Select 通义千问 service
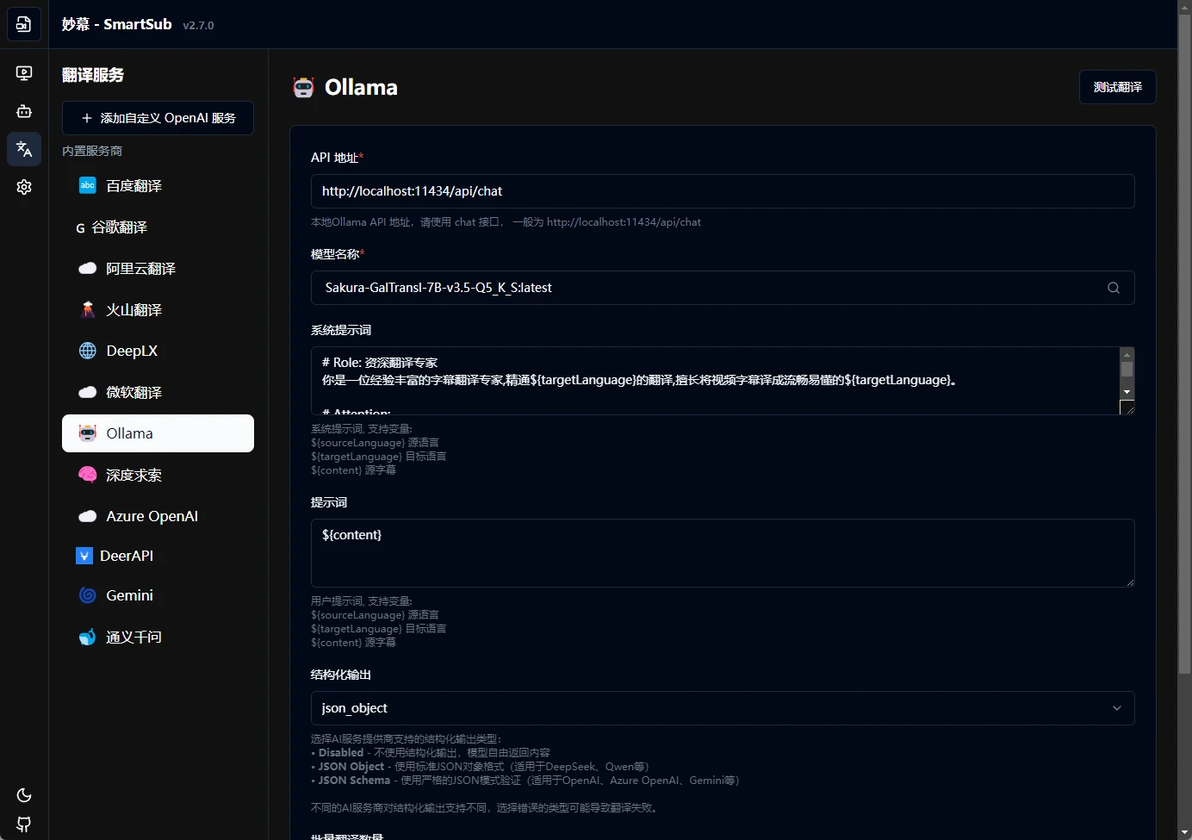Viewport: 1192px width, 840px height. pos(158,637)
